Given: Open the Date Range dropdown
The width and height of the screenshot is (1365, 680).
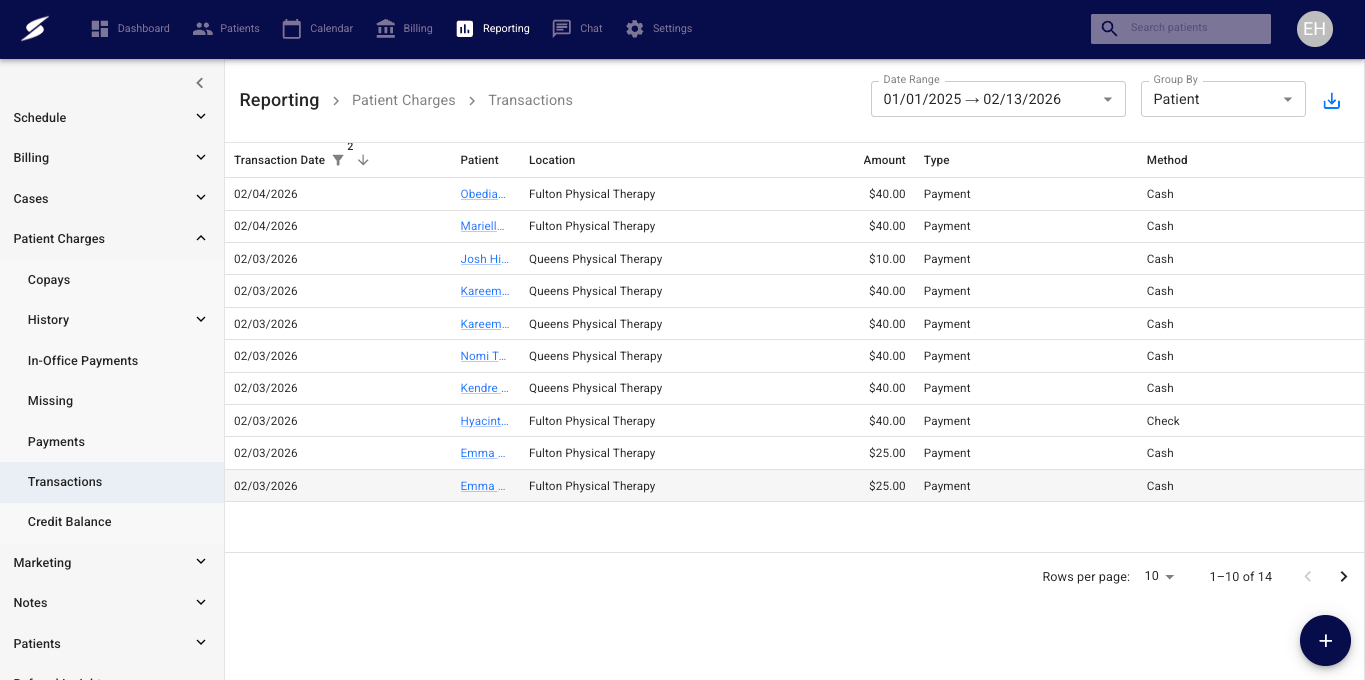Looking at the screenshot, I should [997, 100].
